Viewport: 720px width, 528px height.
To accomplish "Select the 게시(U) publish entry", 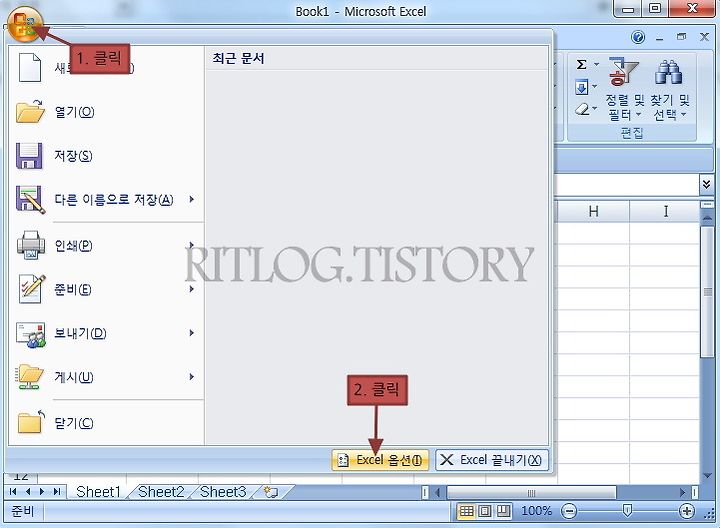I will [x=74, y=377].
